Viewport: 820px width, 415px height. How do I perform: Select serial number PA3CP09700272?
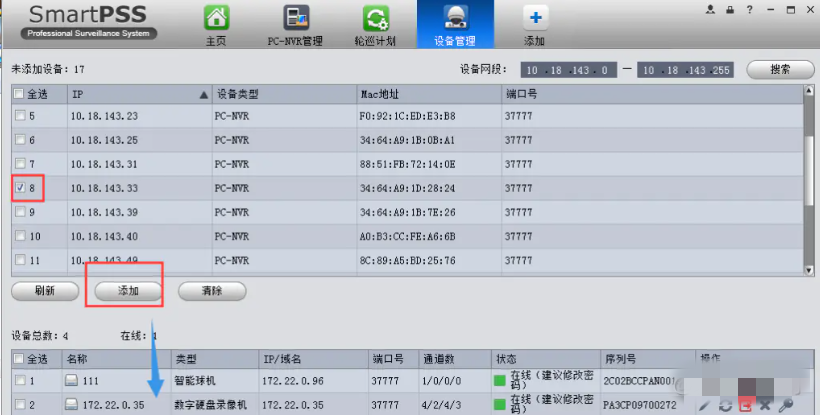click(x=640, y=405)
